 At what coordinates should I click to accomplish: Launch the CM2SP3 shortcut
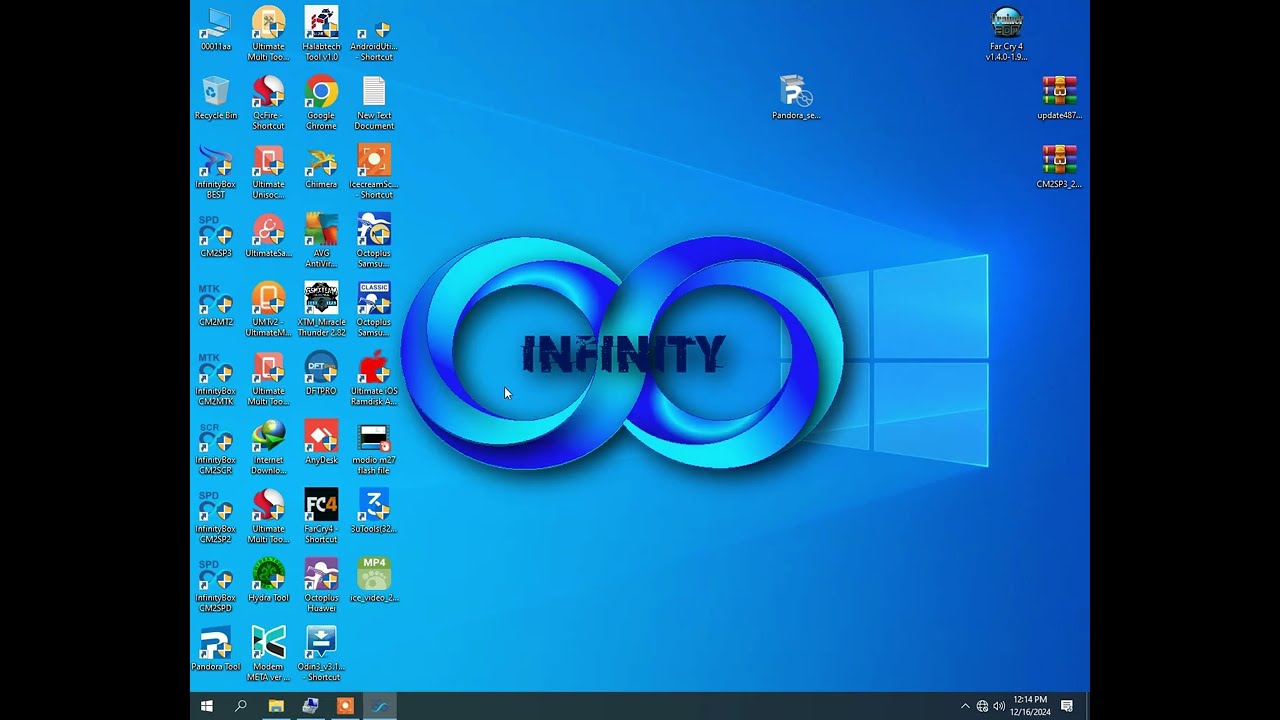[215, 235]
